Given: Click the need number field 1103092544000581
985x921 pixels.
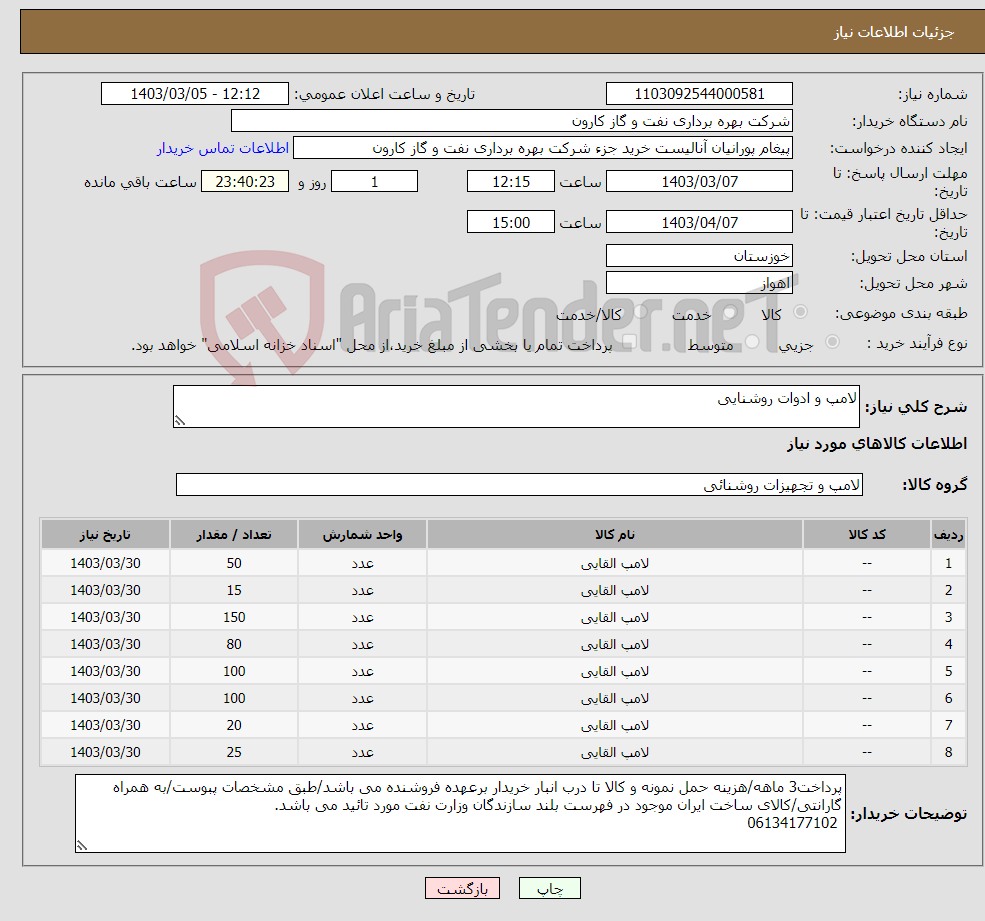Looking at the screenshot, I should (699, 94).
